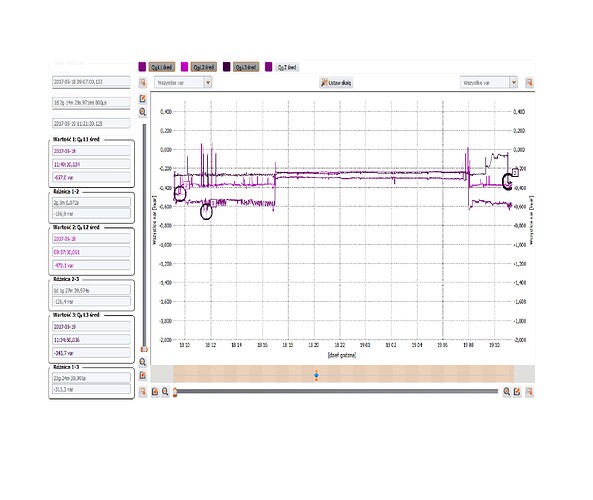Click the Wartość 2 time field 09:07:30
593x500 pixels.
pyautogui.click(x=91, y=252)
